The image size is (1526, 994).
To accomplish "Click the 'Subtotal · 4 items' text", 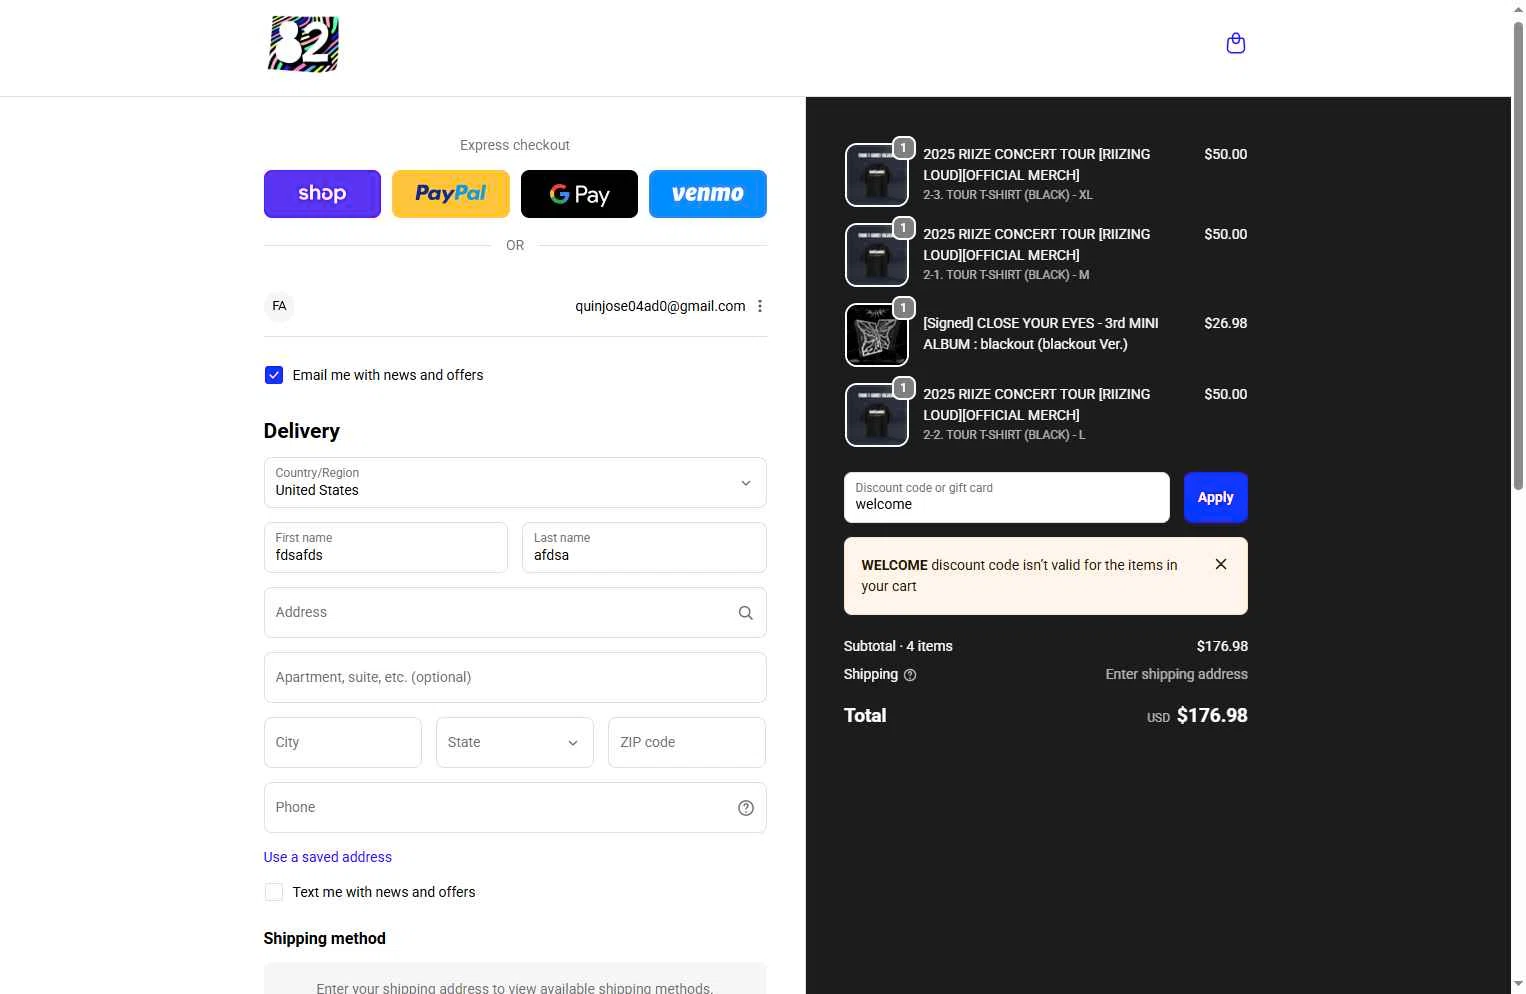I will (x=898, y=646).
